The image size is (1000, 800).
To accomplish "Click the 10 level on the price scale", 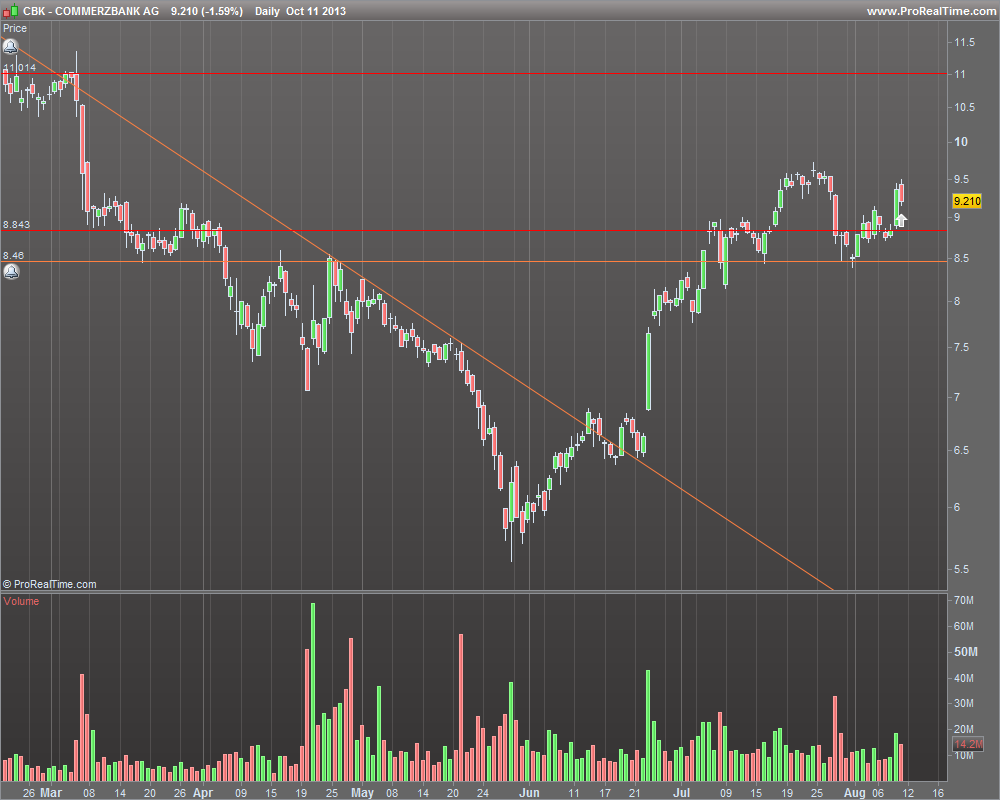I will [x=960, y=142].
